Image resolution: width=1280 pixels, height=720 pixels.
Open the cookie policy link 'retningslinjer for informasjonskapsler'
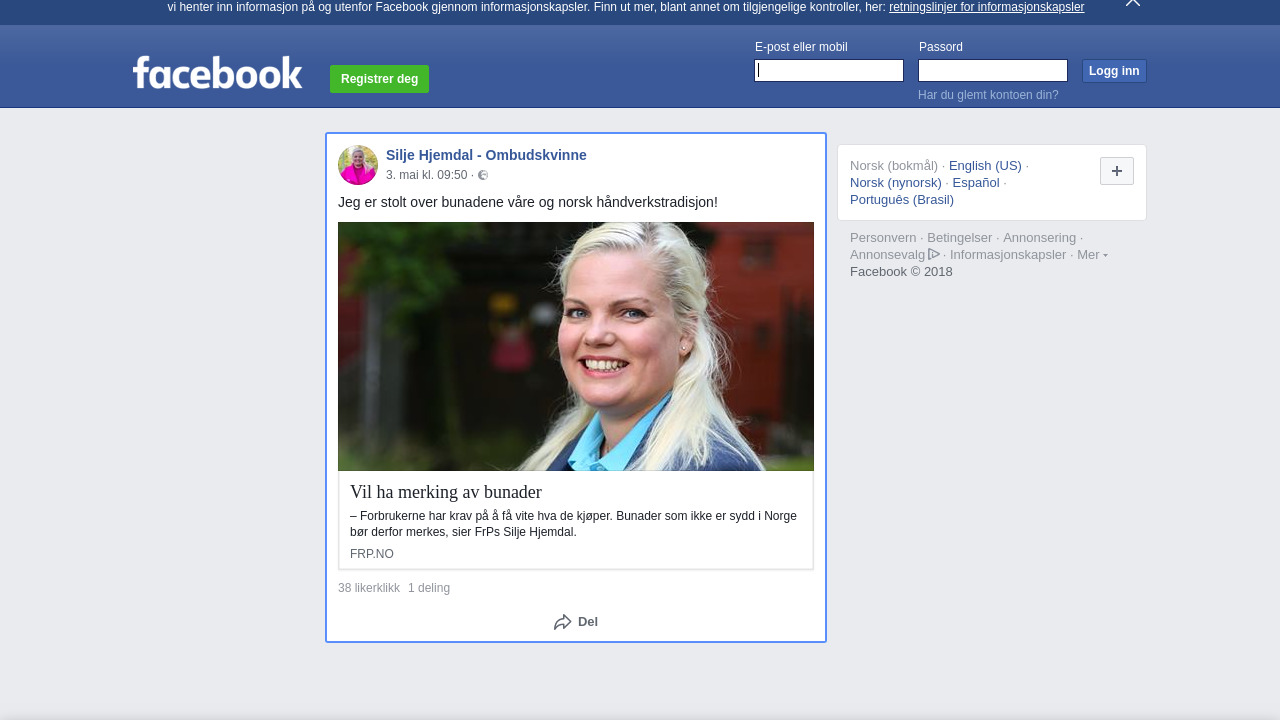(x=986, y=7)
